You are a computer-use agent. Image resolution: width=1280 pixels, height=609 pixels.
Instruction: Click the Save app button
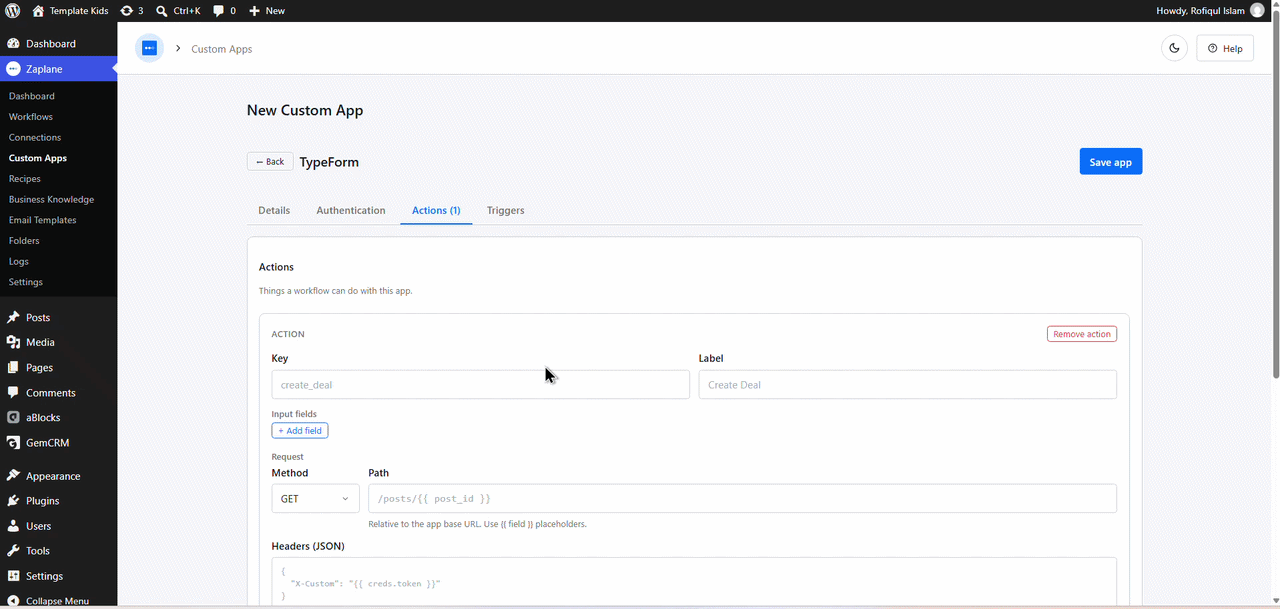pyautogui.click(x=1110, y=162)
